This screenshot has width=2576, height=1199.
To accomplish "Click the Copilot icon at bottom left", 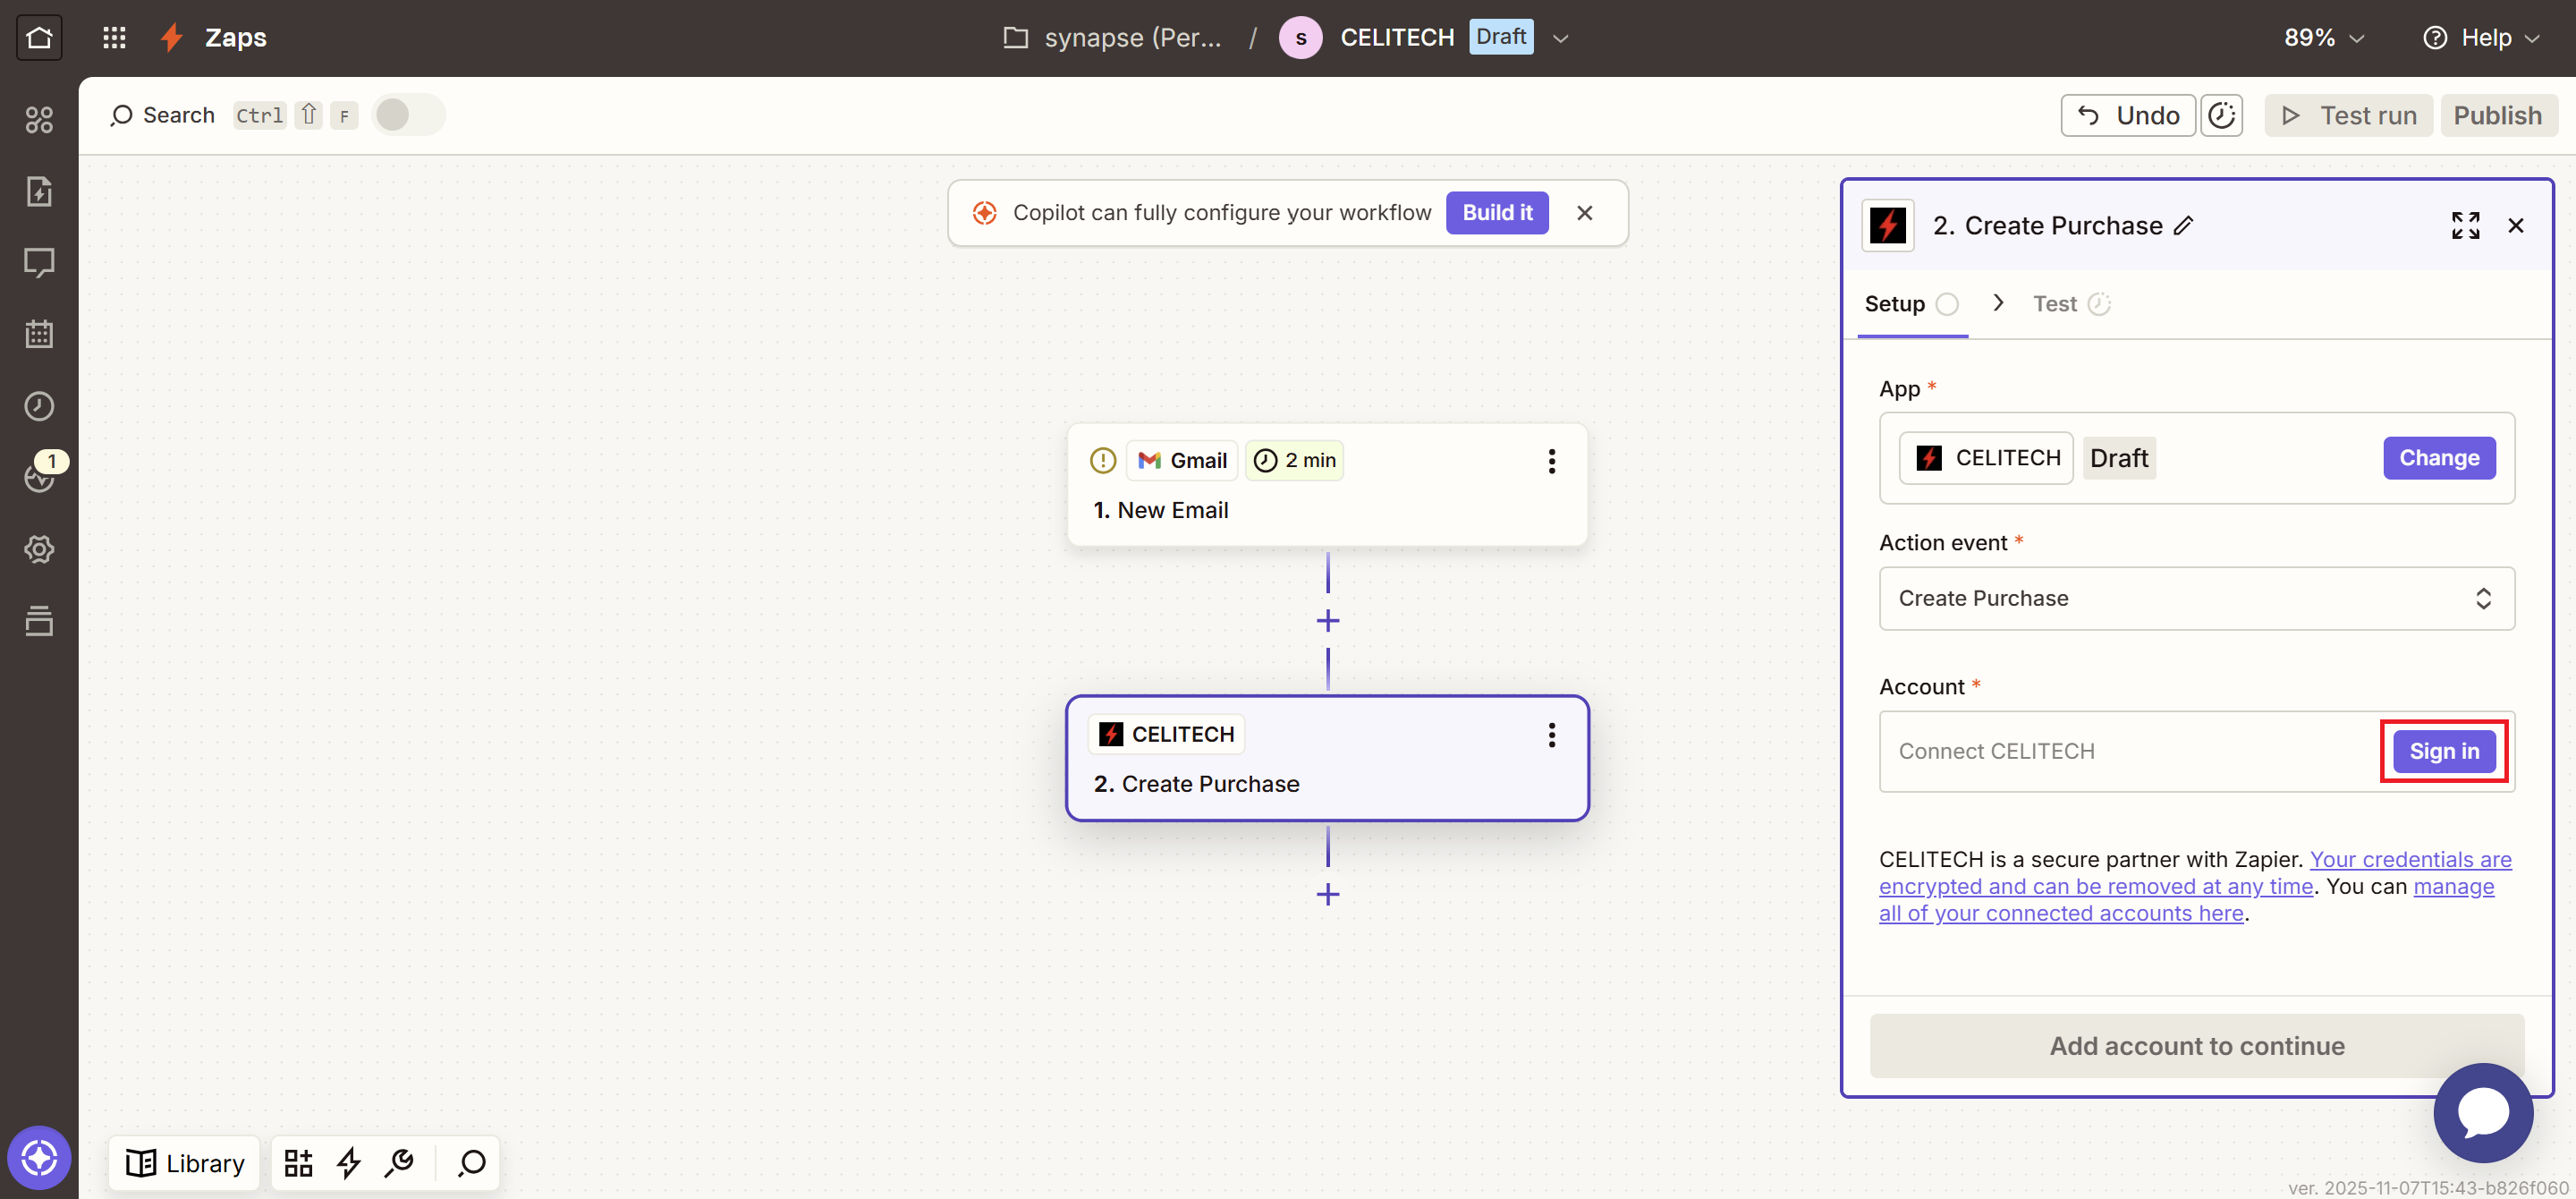I will [x=39, y=1158].
